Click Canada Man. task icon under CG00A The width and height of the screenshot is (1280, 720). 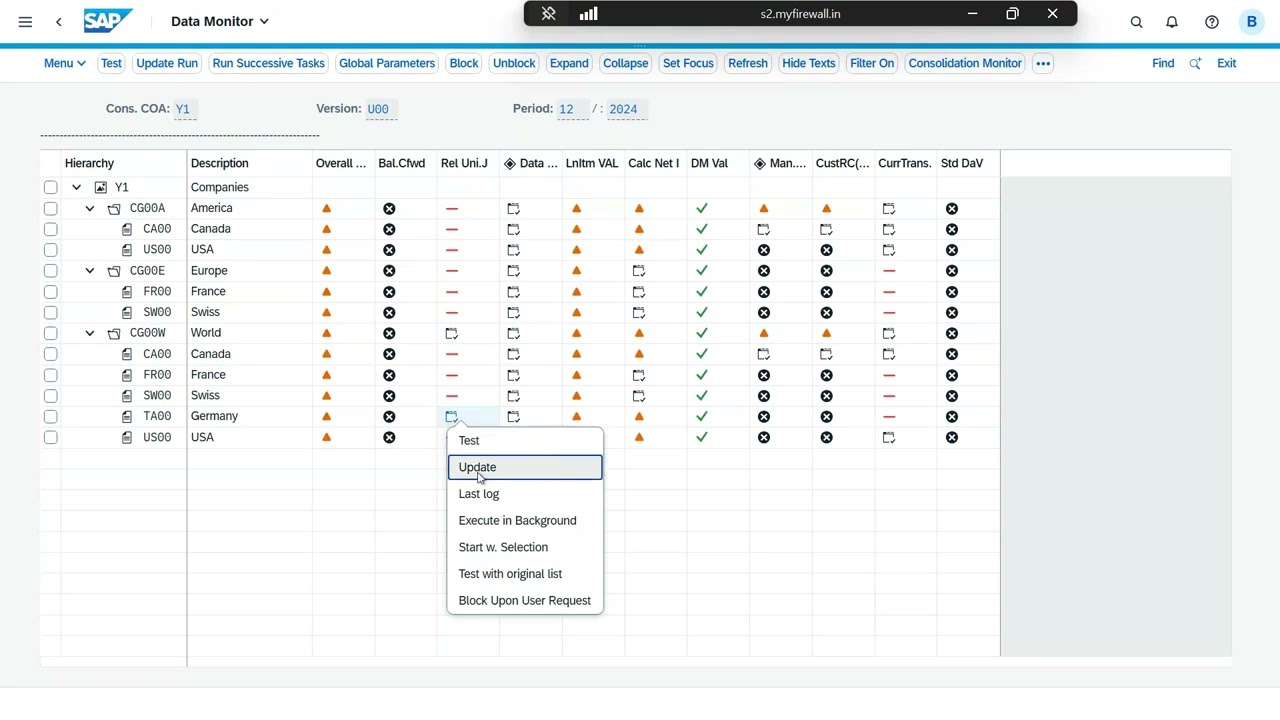click(764, 229)
